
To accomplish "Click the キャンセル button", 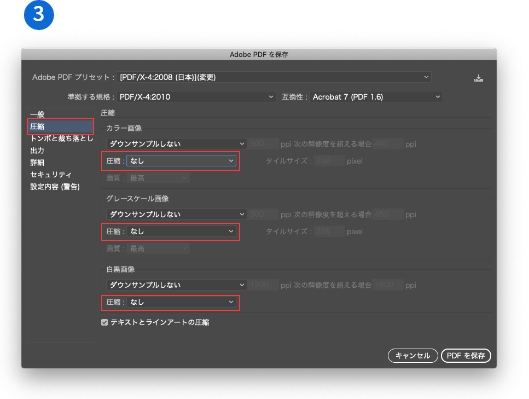I will 413,355.
